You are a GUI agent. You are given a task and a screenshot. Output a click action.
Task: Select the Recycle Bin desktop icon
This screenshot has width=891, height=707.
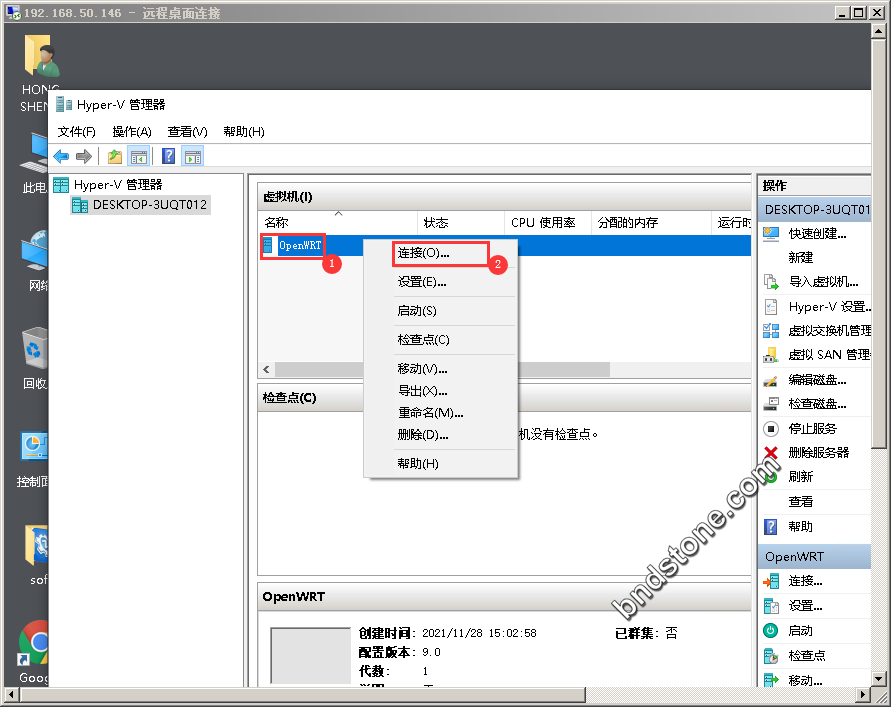coord(35,358)
